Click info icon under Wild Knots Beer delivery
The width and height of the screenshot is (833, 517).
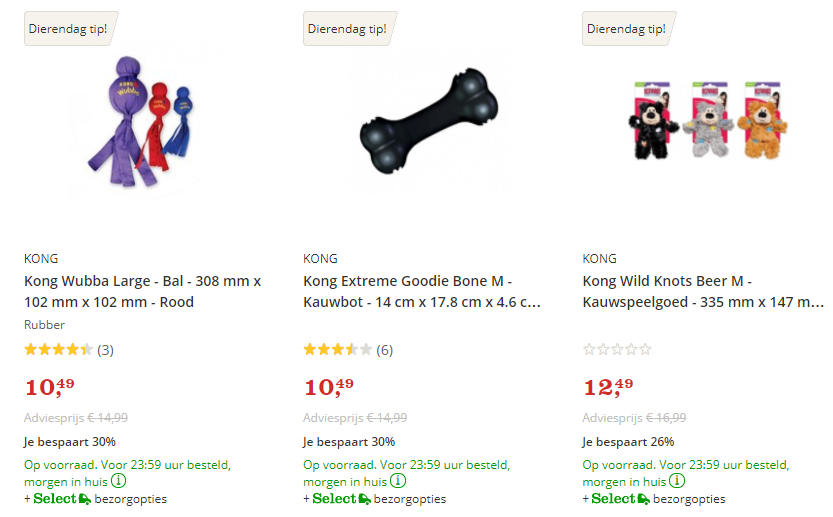tap(677, 481)
